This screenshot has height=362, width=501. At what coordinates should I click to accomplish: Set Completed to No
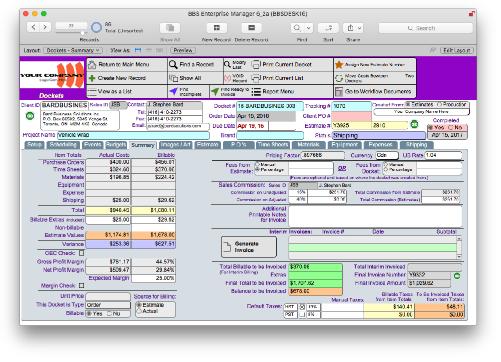pos(451,127)
